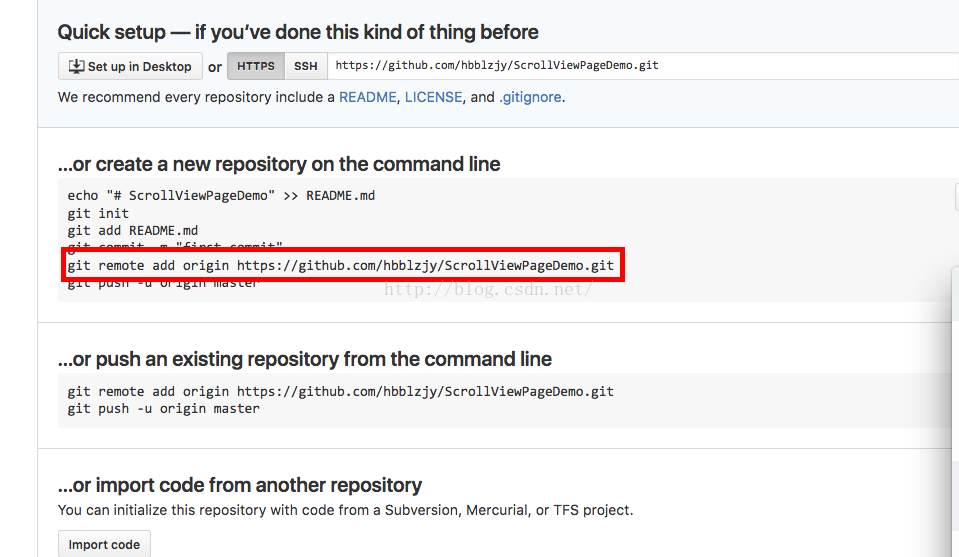This screenshot has width=959, height=557.
Task: Open the LICENSE link
Action: [434, 97]
